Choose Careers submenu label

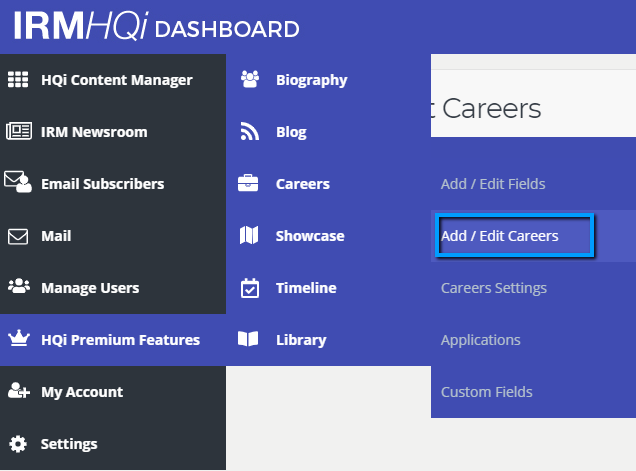303,184
